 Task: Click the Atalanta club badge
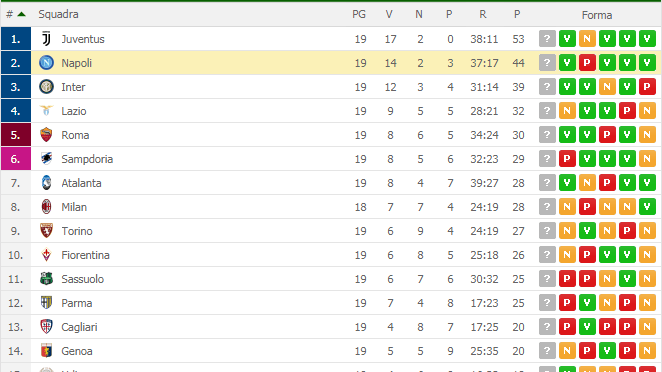[46, 183]
